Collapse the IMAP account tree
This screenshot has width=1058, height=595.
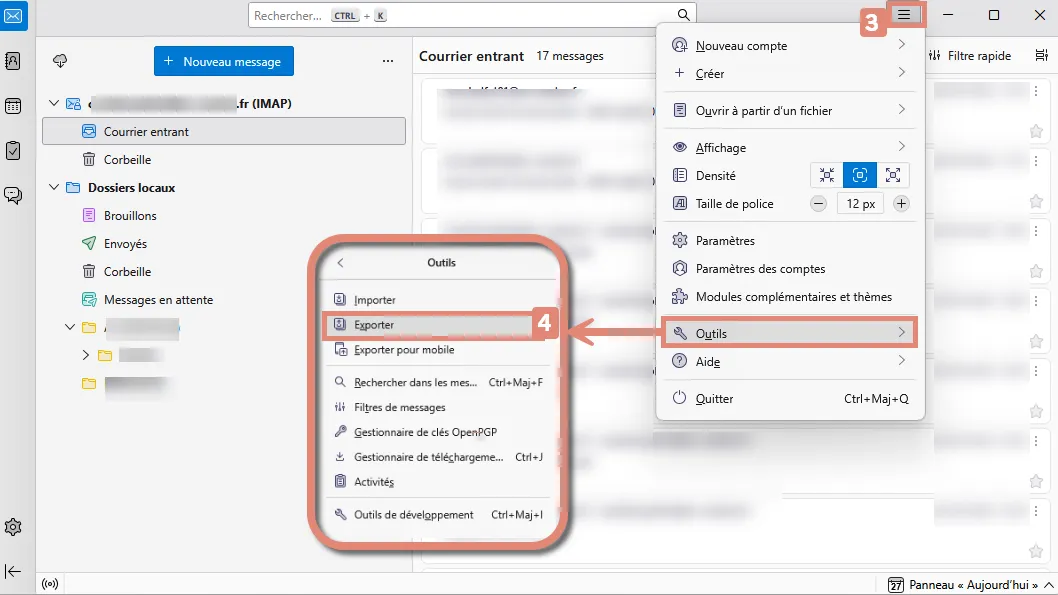(54, 103)
